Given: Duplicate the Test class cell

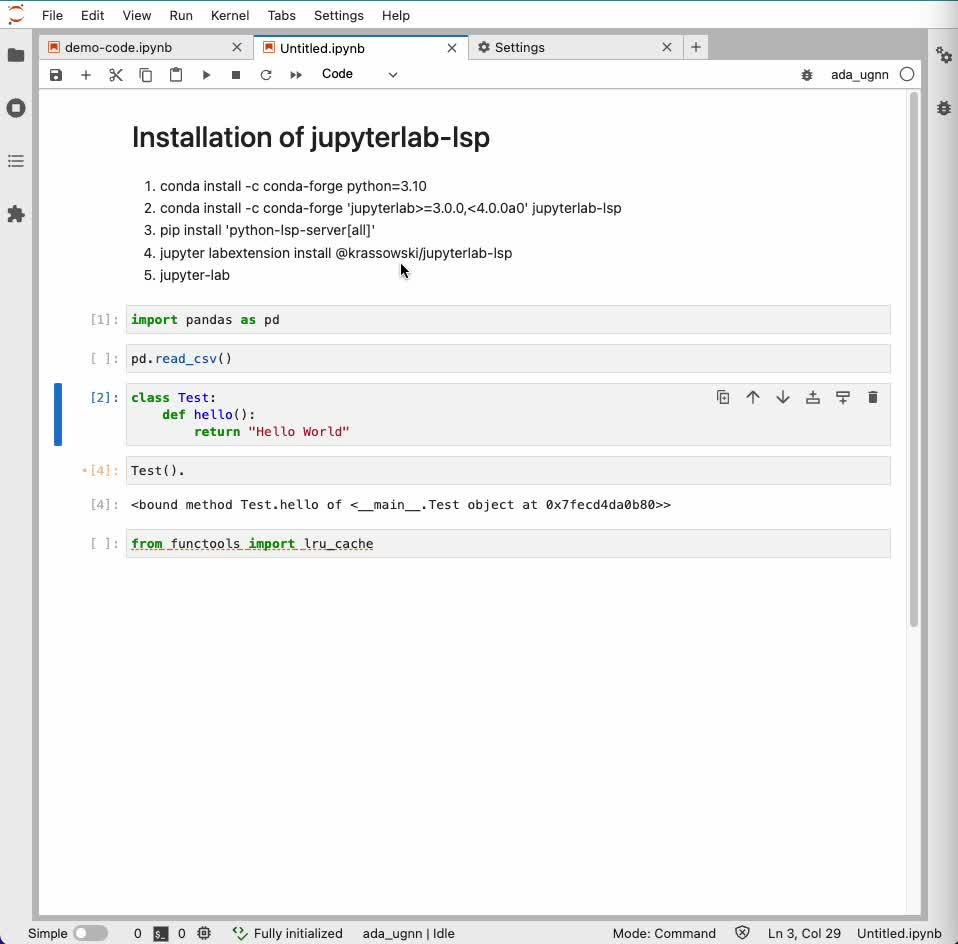Looking at the screenshot, I should pos(723,397).
